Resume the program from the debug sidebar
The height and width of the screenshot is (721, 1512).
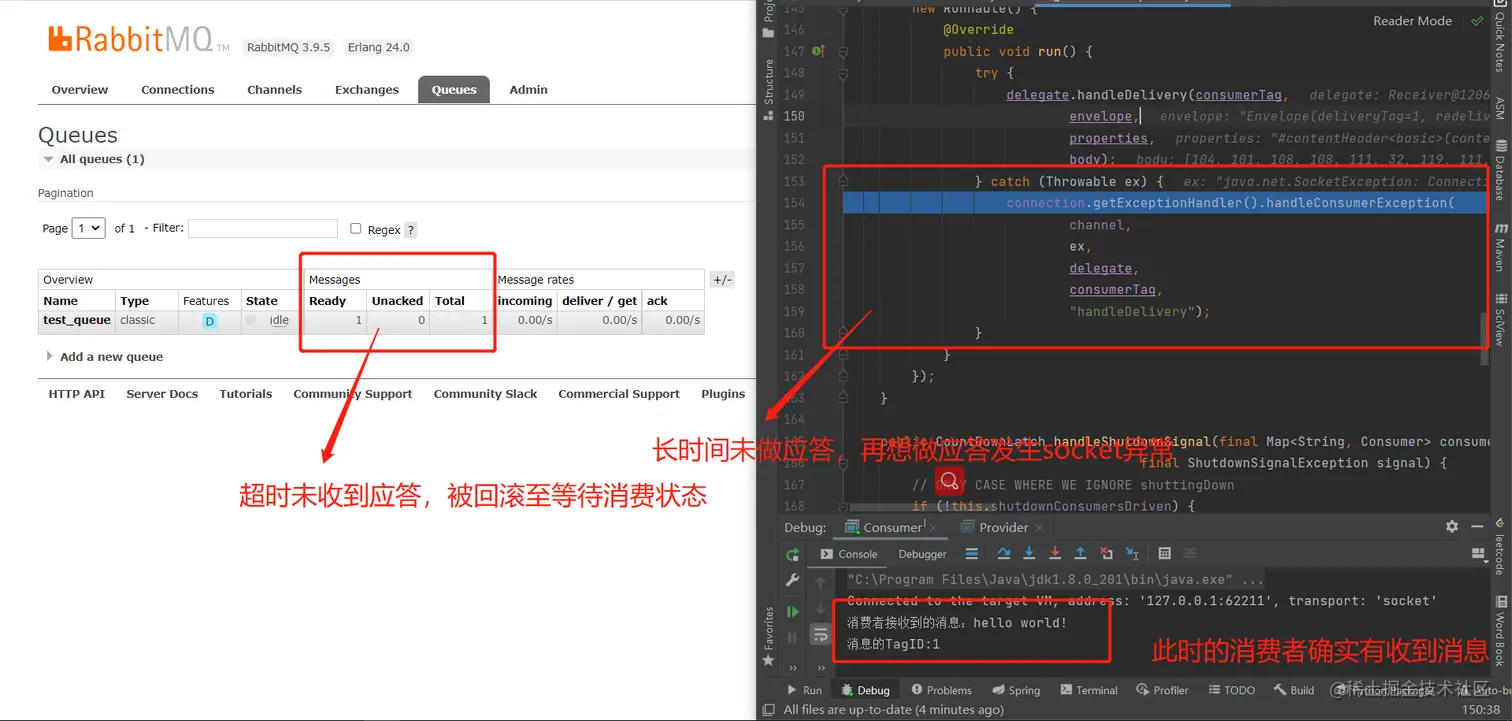click(792, 610)
